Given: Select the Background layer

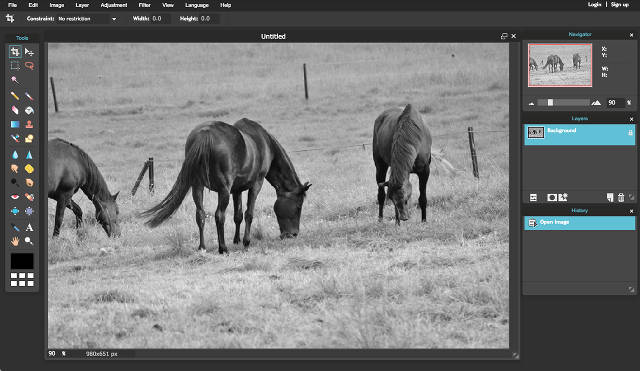Looking at the screenshot, I should click(x=580, y=134).
